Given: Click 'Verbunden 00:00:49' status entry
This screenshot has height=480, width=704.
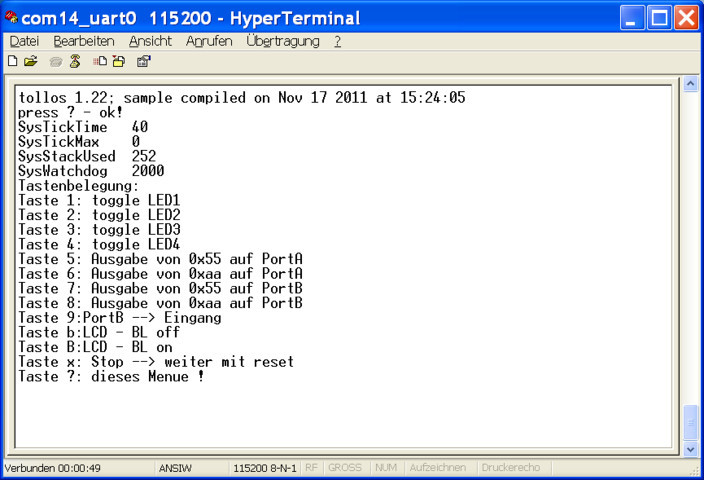Looking at the screenshot, I should (53, 468).
